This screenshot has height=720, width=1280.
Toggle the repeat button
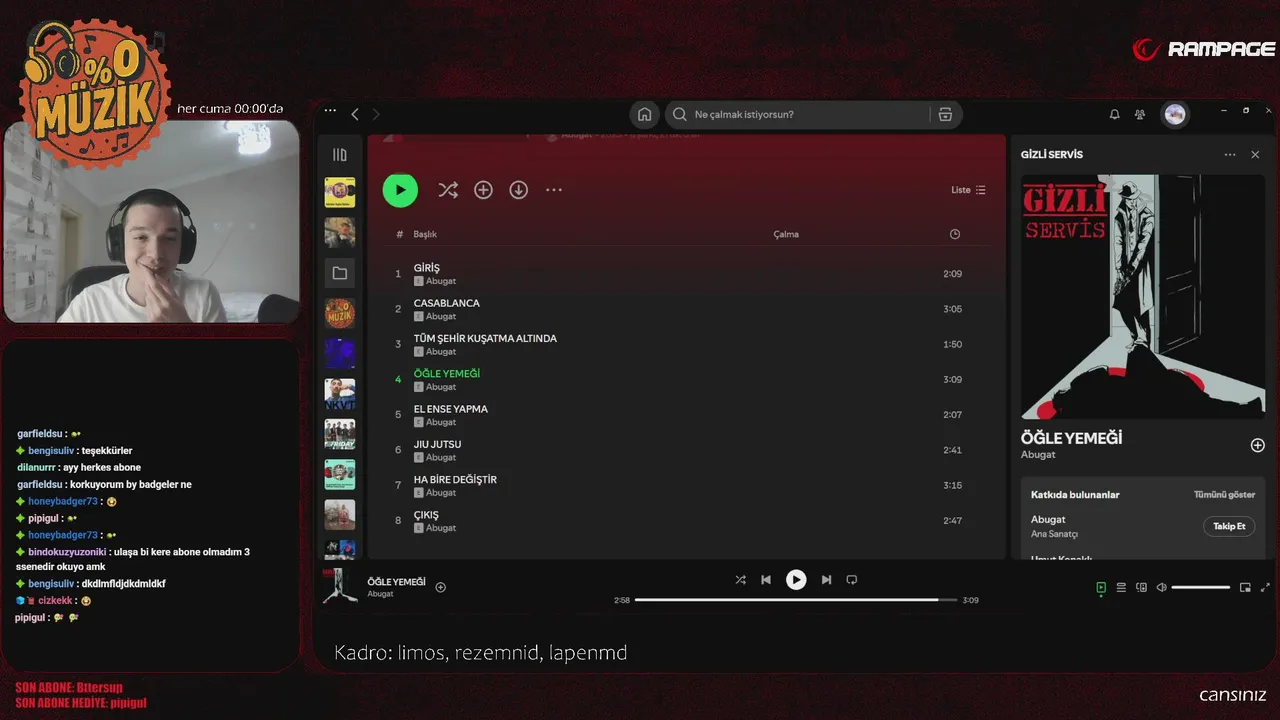[852, 579]
